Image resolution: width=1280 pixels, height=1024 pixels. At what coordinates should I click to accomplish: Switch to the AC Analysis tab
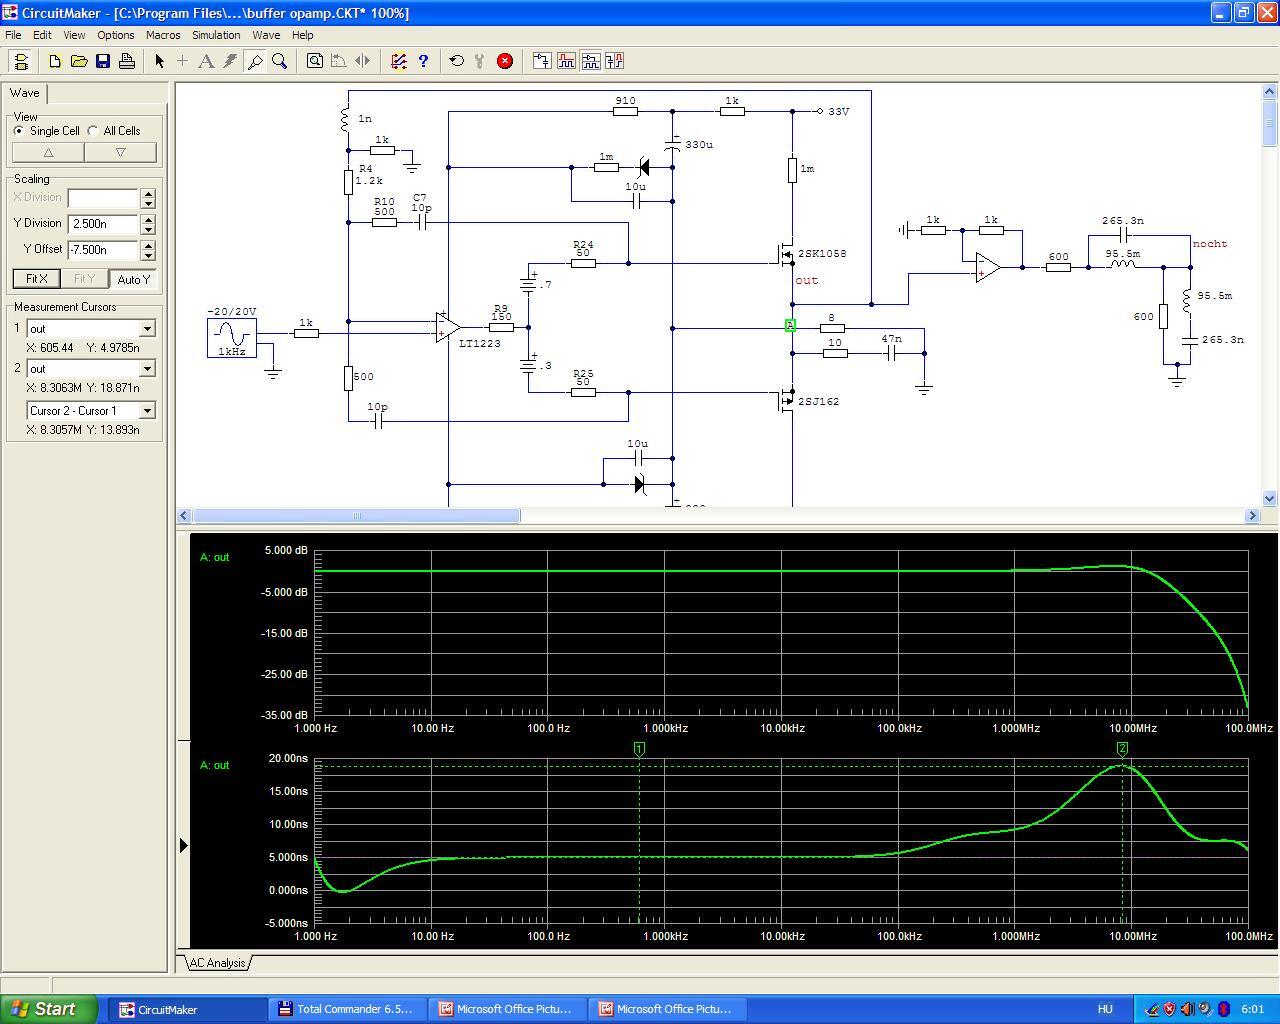[x=217, y=963]
